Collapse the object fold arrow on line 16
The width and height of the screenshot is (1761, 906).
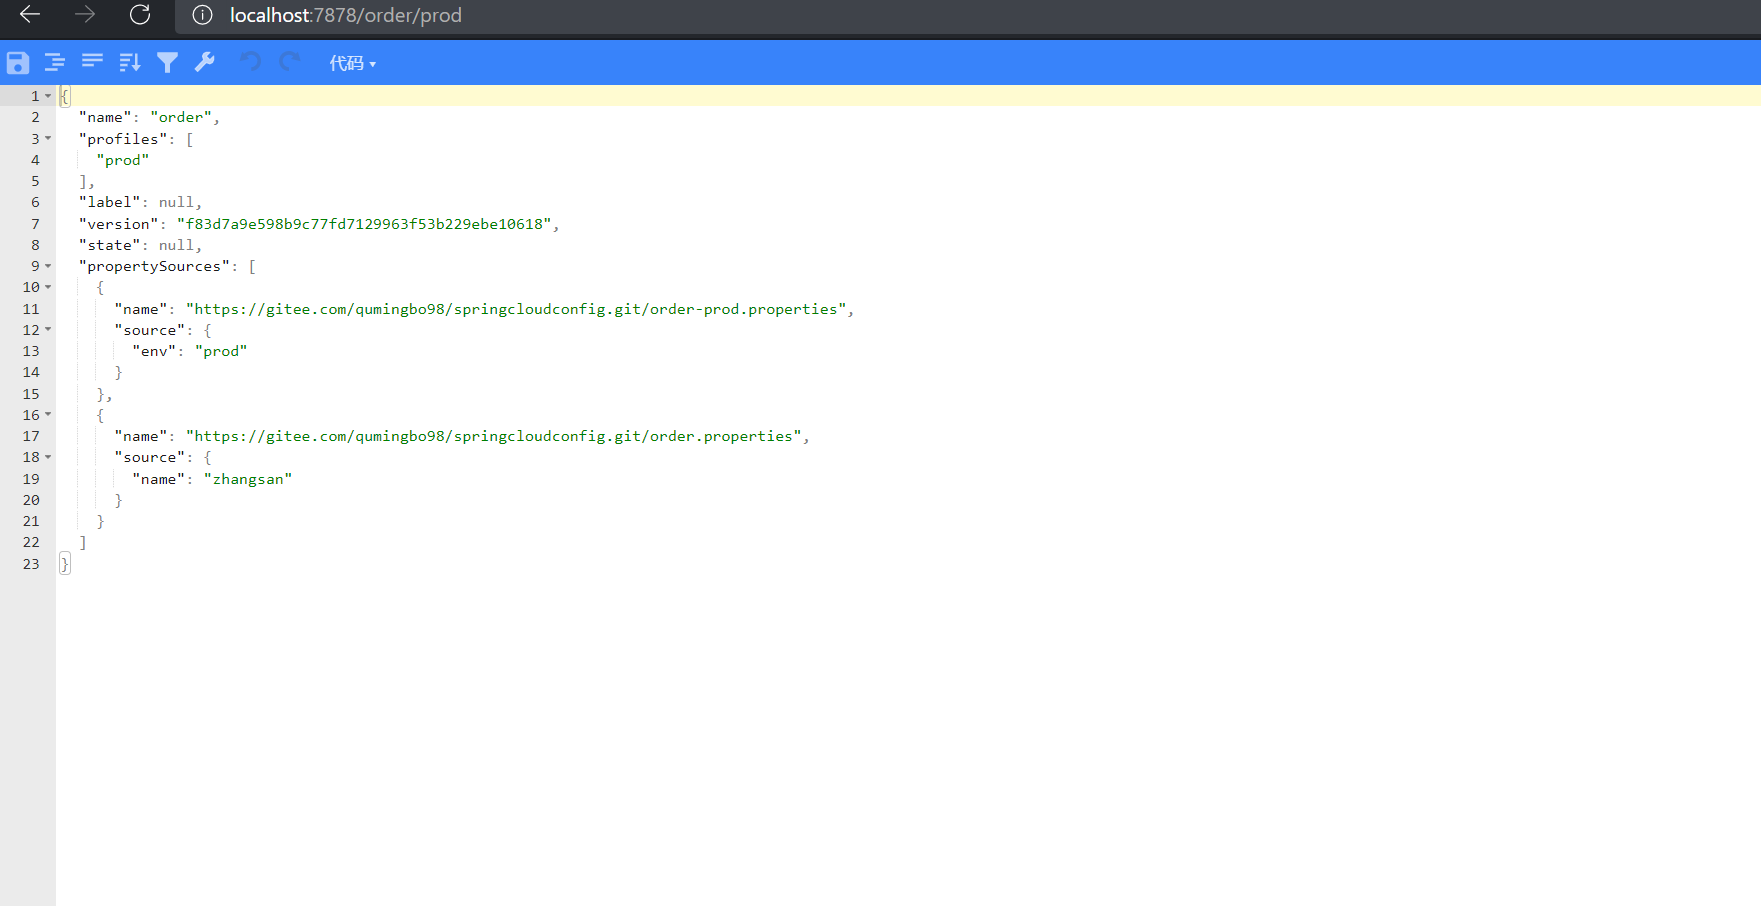[48, 415]
